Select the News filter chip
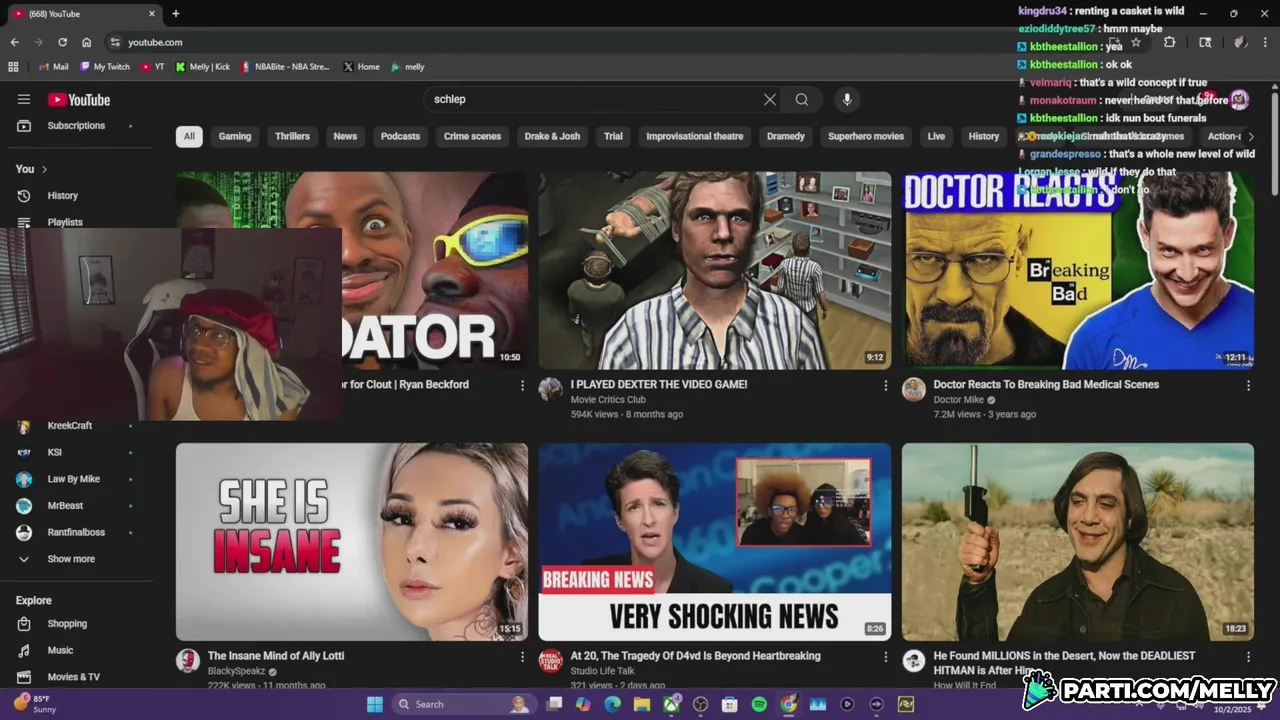Image resolution: width=1280 pixels, height=720 pixels. coord(345,136)
